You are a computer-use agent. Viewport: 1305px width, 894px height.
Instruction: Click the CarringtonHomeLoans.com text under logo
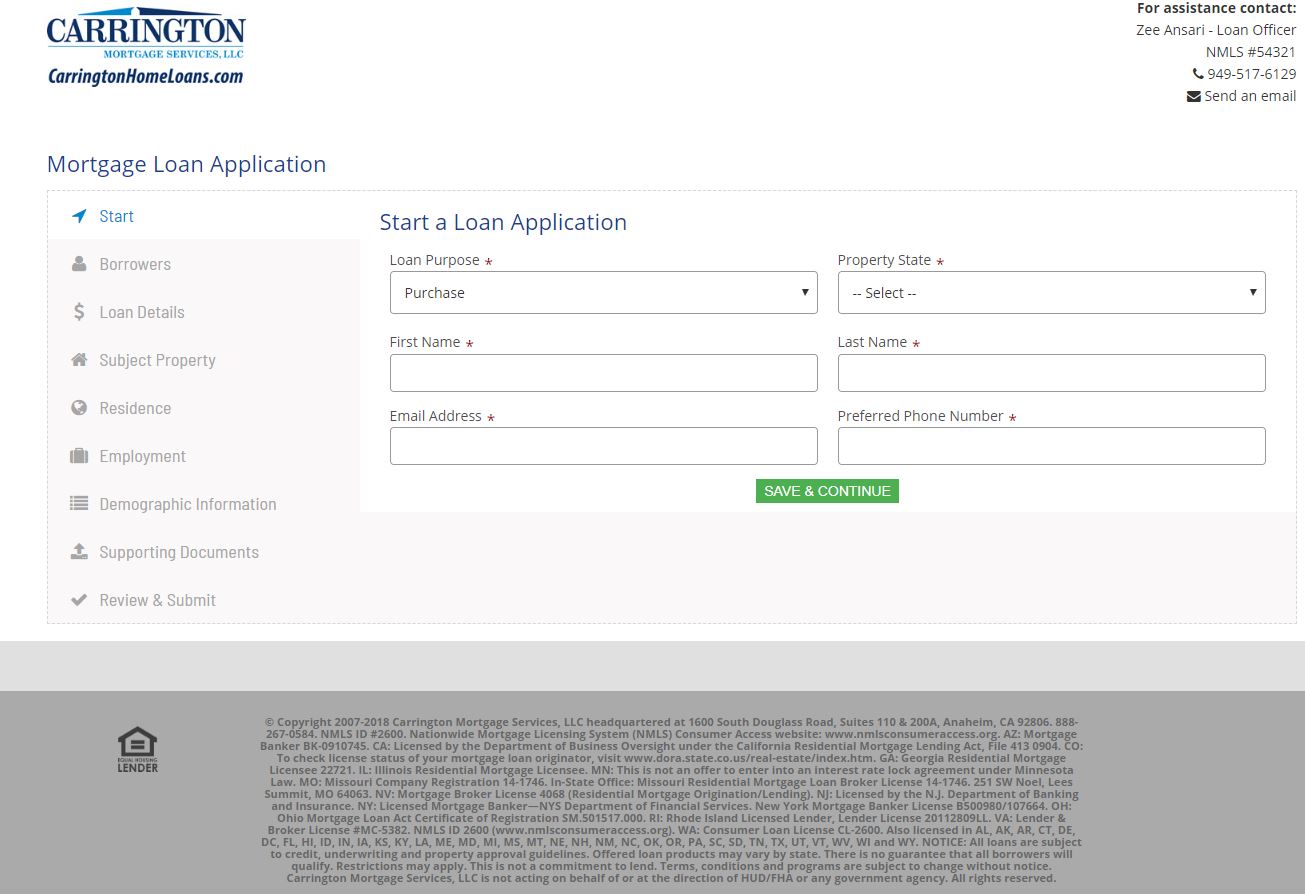click(x=145, y=76)
